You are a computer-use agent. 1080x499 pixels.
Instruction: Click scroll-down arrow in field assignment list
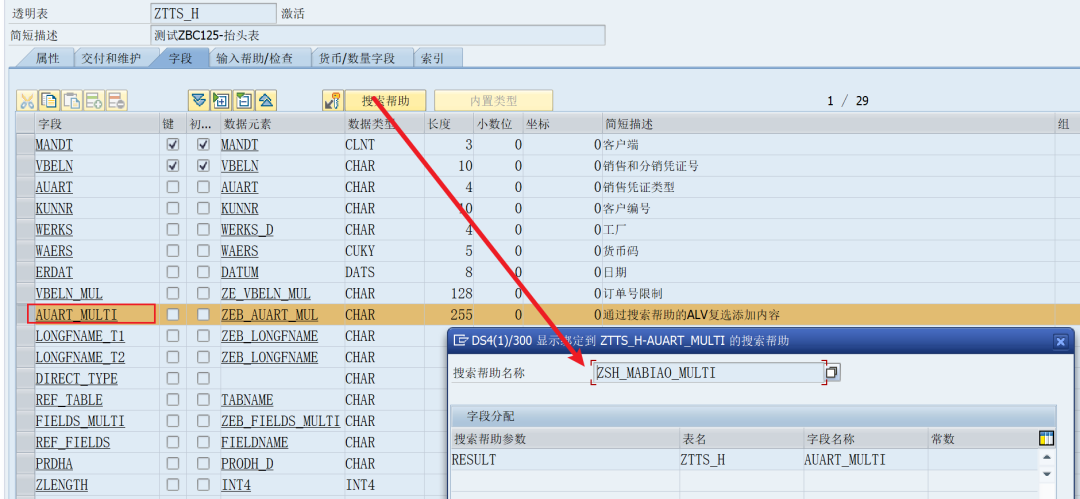pyautogui.click(x=1046, y=473)
